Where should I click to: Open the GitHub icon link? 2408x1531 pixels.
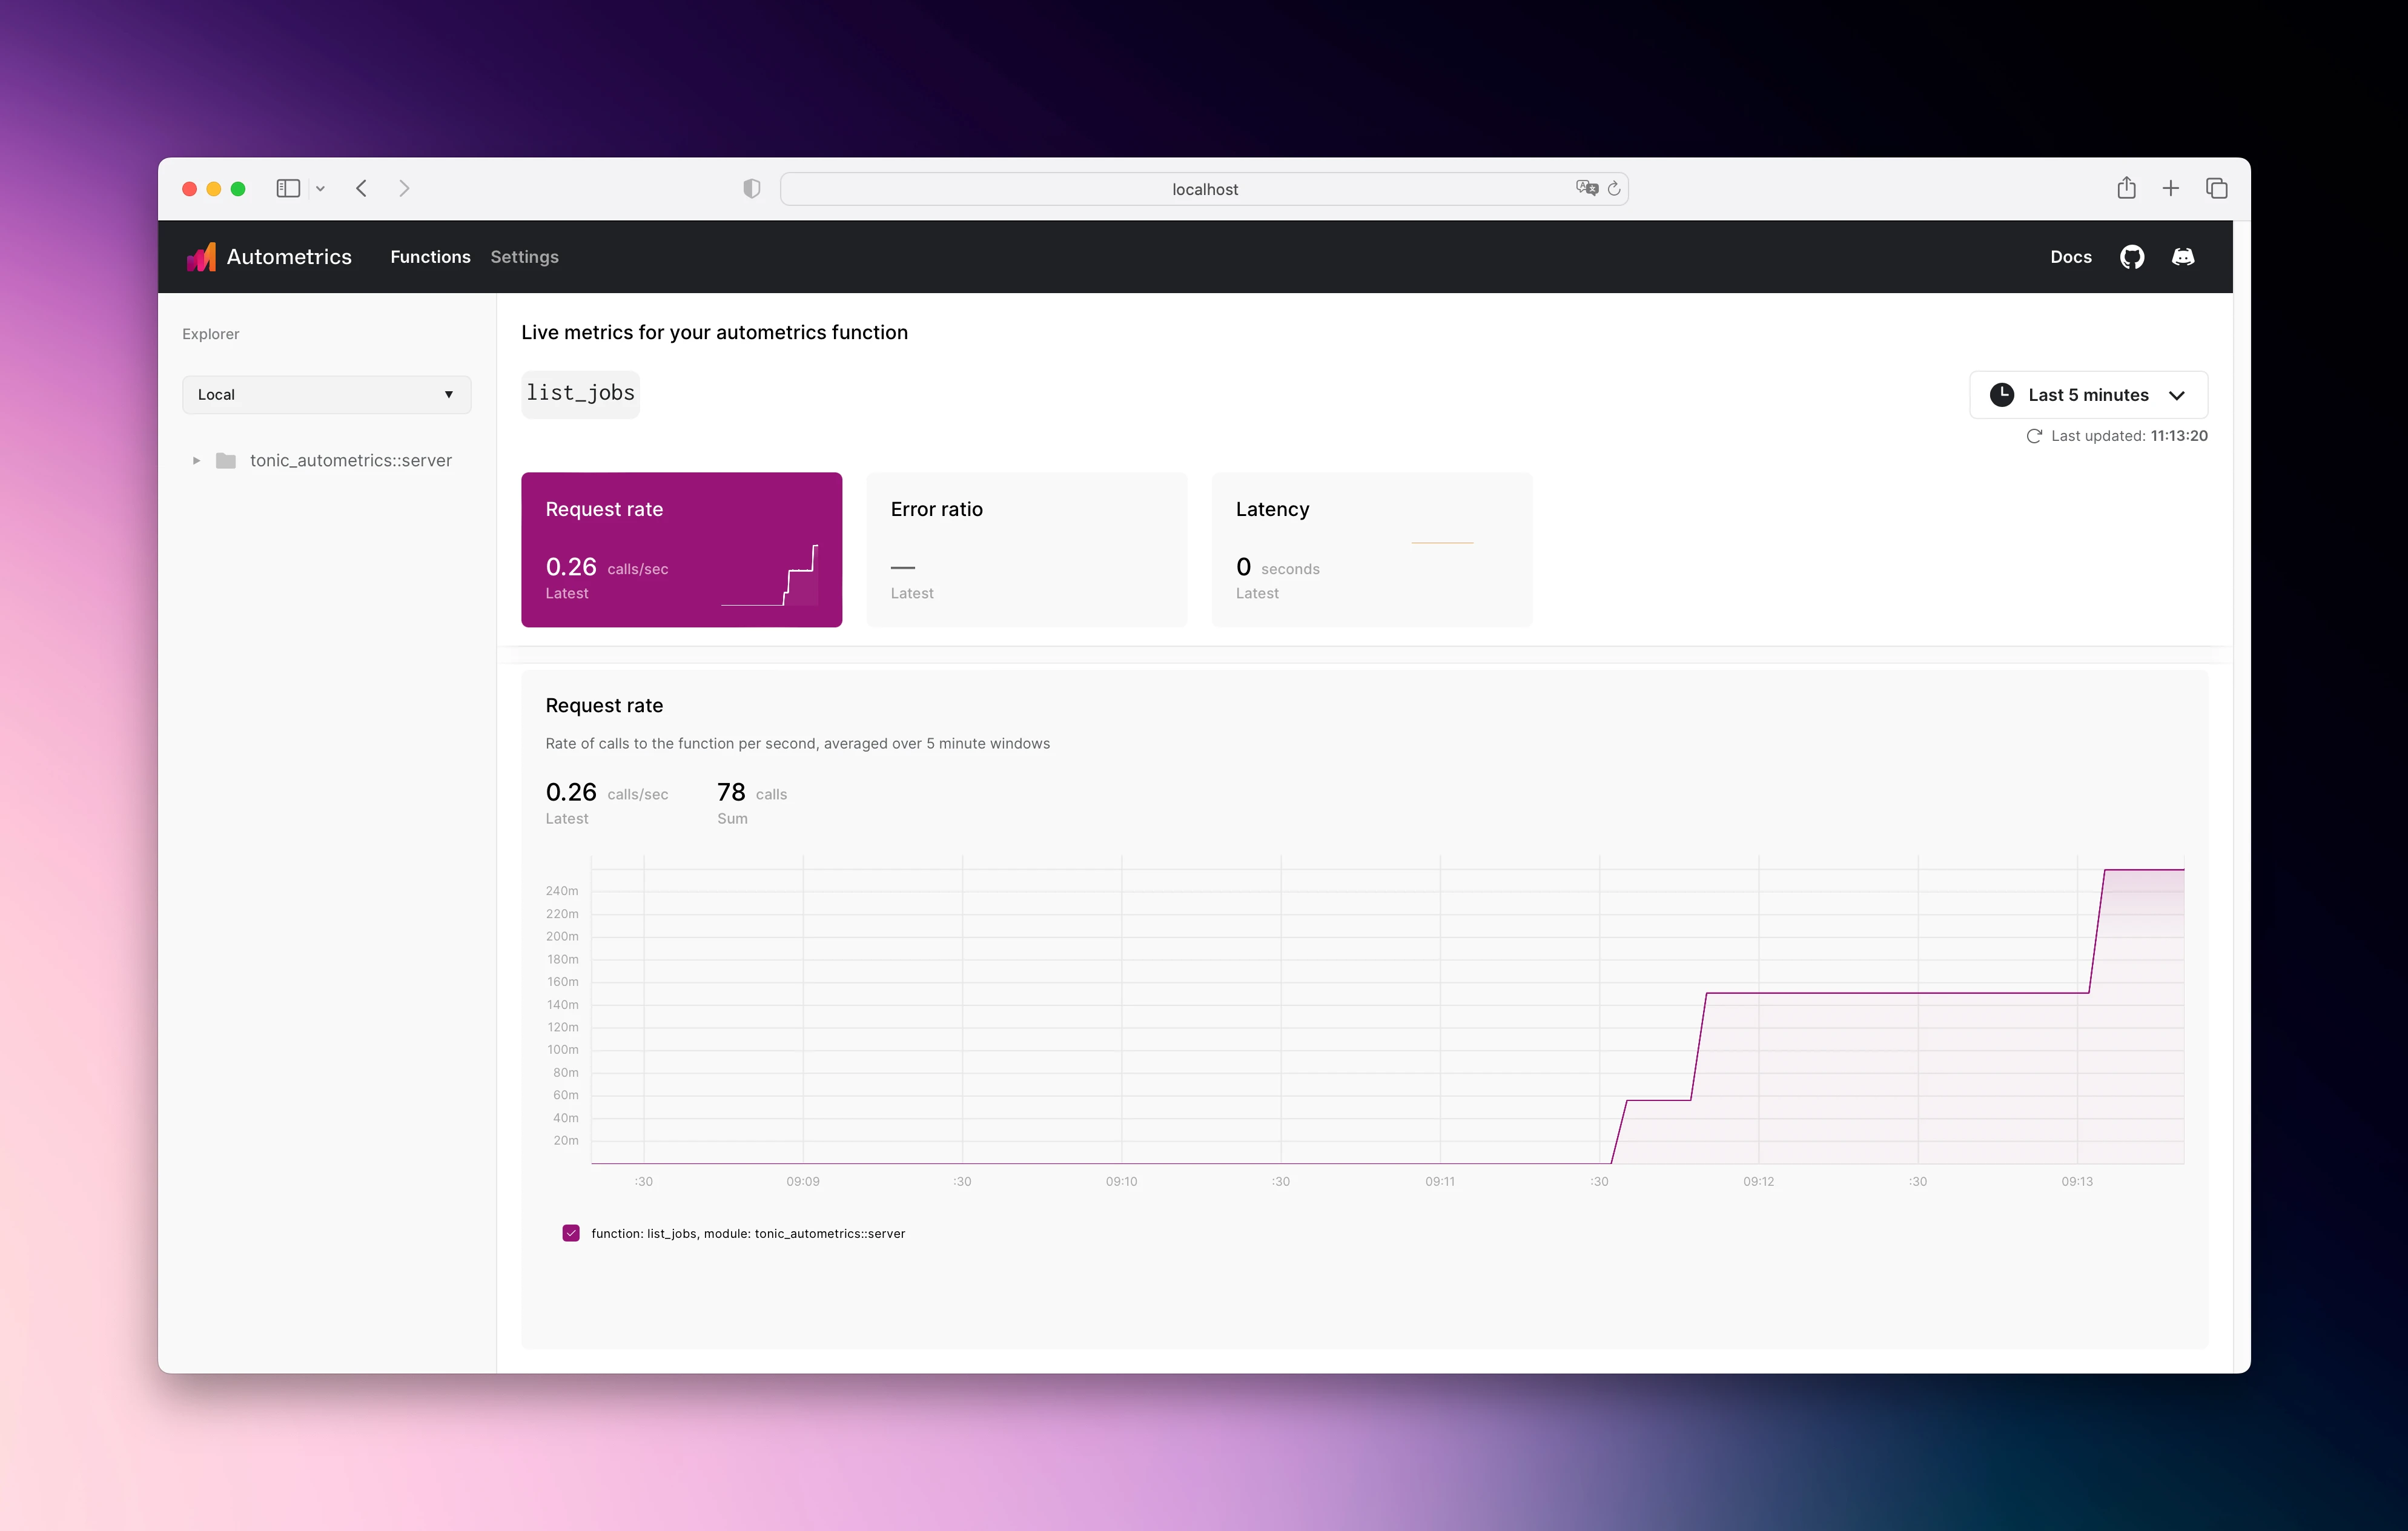pos(2132,257)
